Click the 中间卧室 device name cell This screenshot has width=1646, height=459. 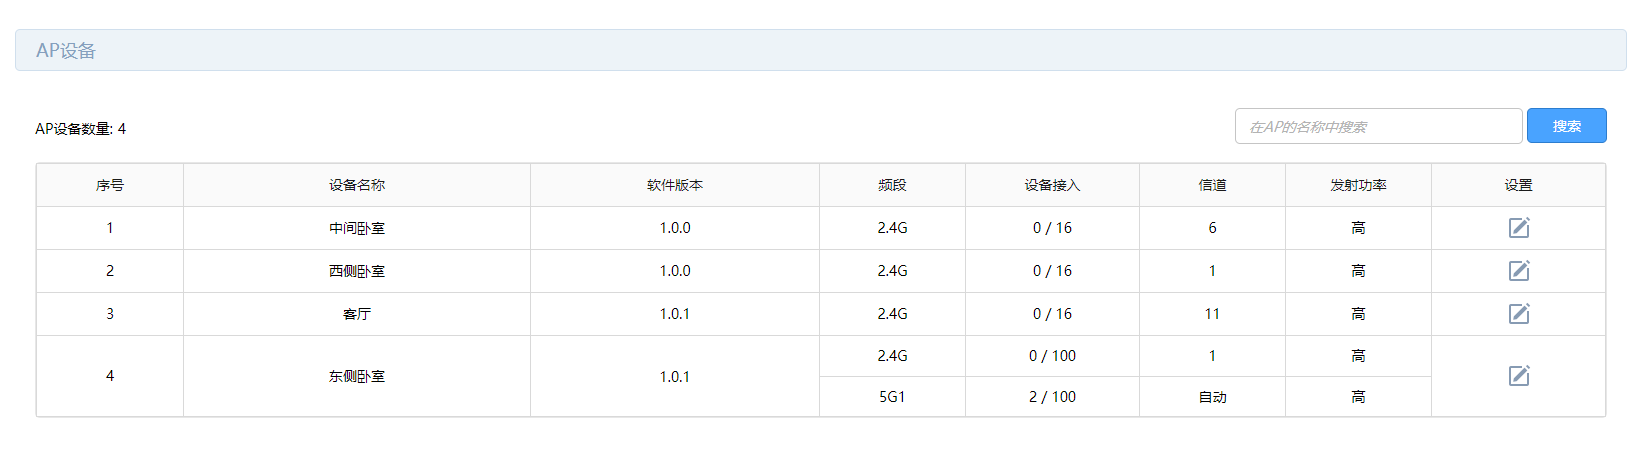pyautogui.click(x=357, y=228)
